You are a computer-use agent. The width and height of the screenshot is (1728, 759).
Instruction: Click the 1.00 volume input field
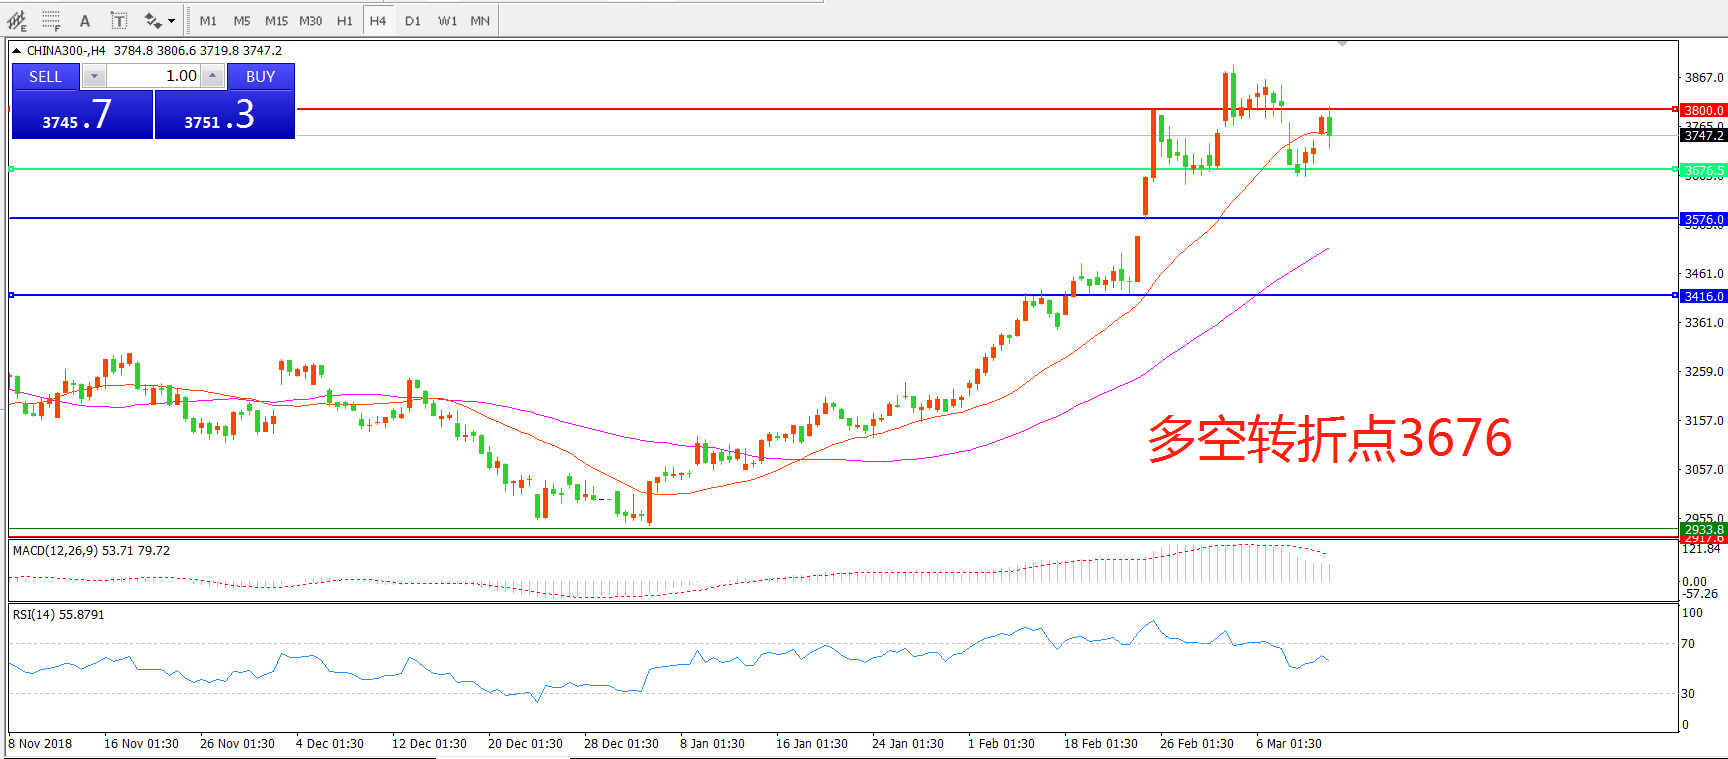153,76
